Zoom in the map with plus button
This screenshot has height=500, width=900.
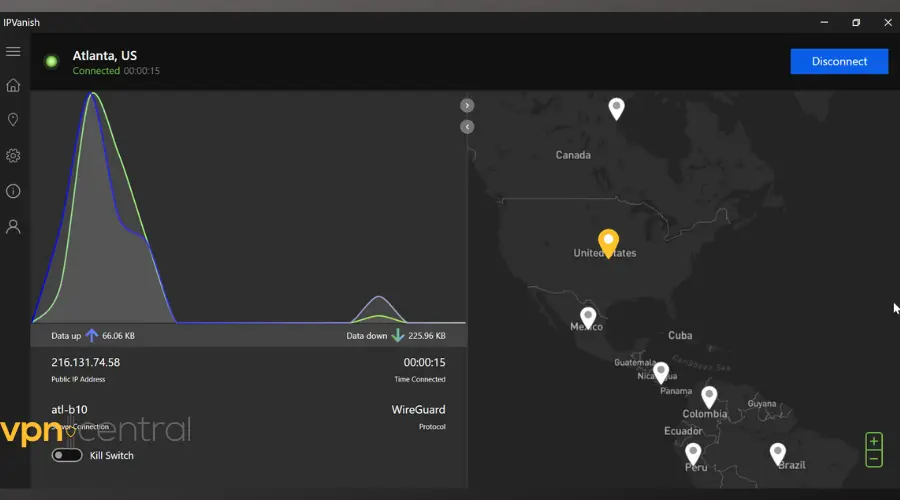pyautogui.click(x=874, y=441)
